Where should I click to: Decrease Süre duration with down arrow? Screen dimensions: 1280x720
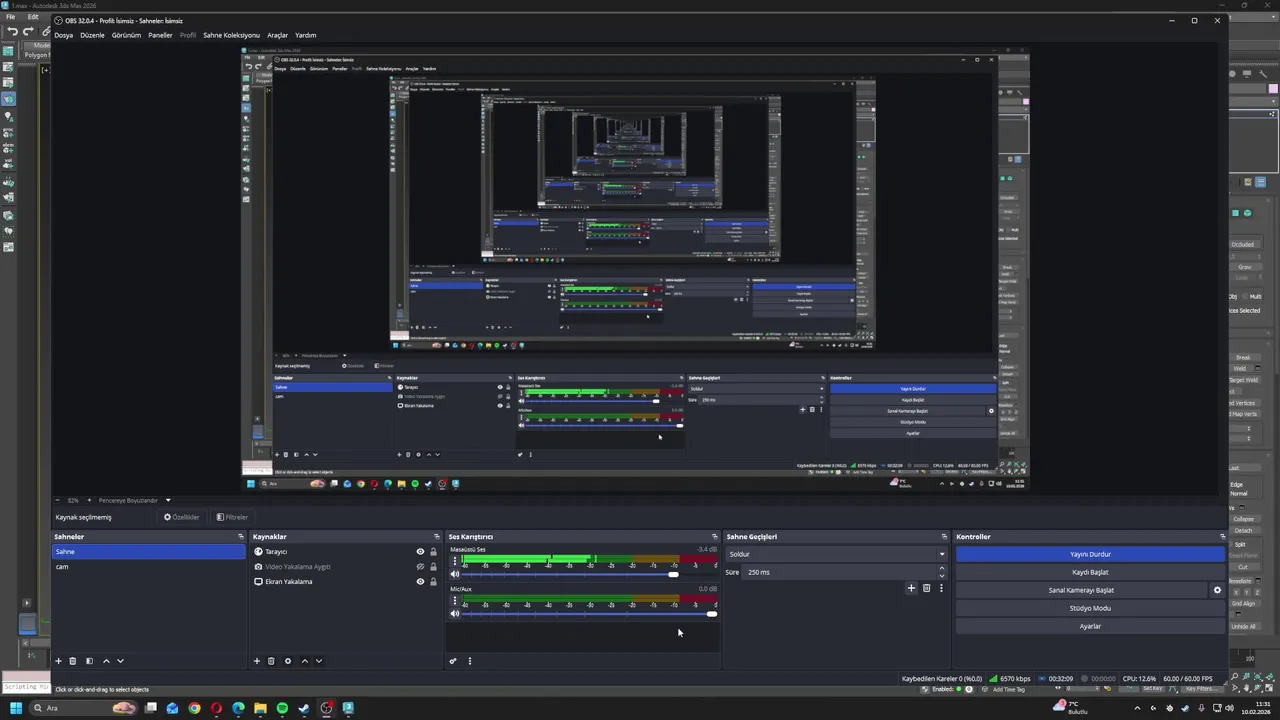point(941,576)
